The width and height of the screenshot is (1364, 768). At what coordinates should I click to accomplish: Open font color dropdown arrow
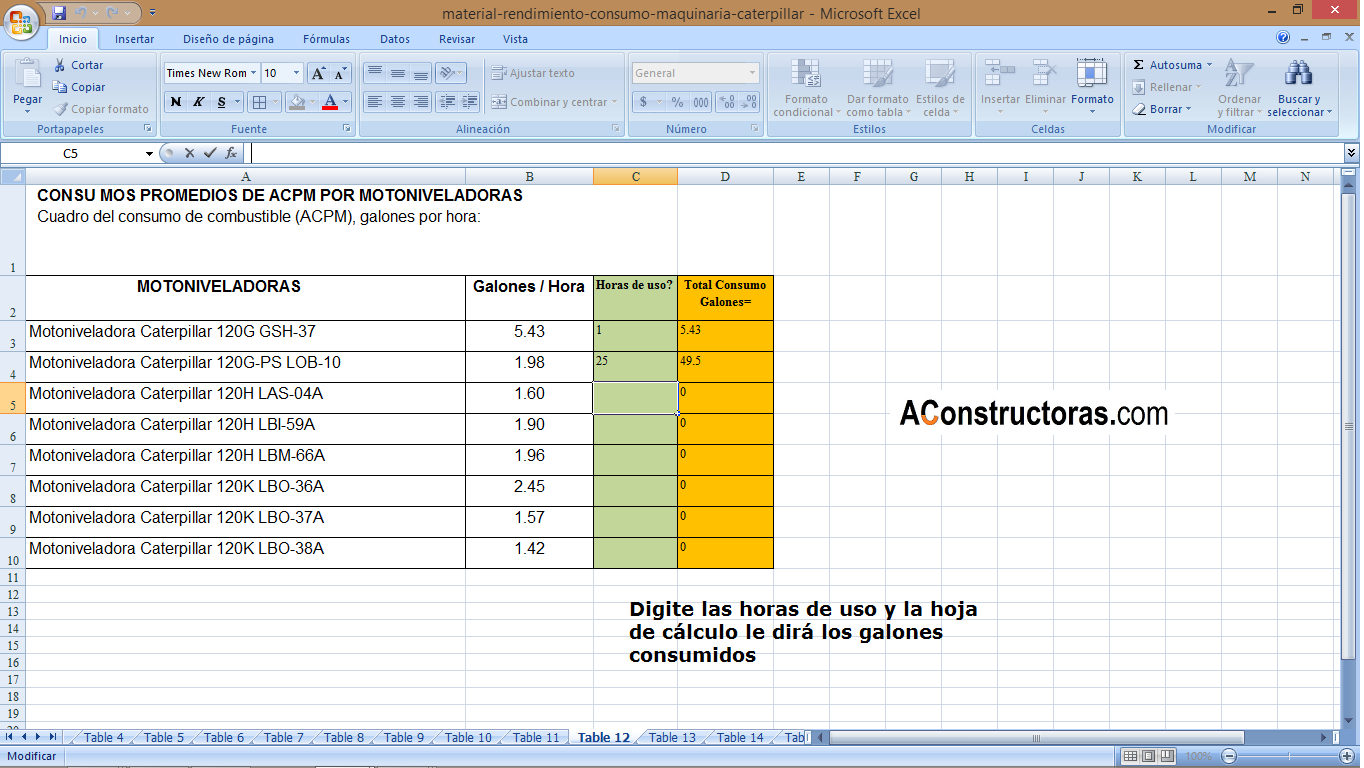coord(346,102)
